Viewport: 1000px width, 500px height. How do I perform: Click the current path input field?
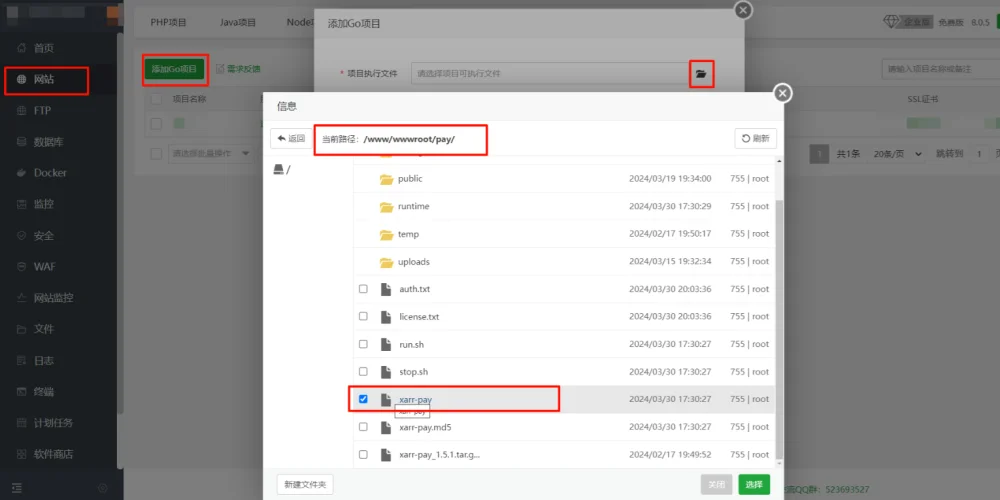tap(400, 139)
